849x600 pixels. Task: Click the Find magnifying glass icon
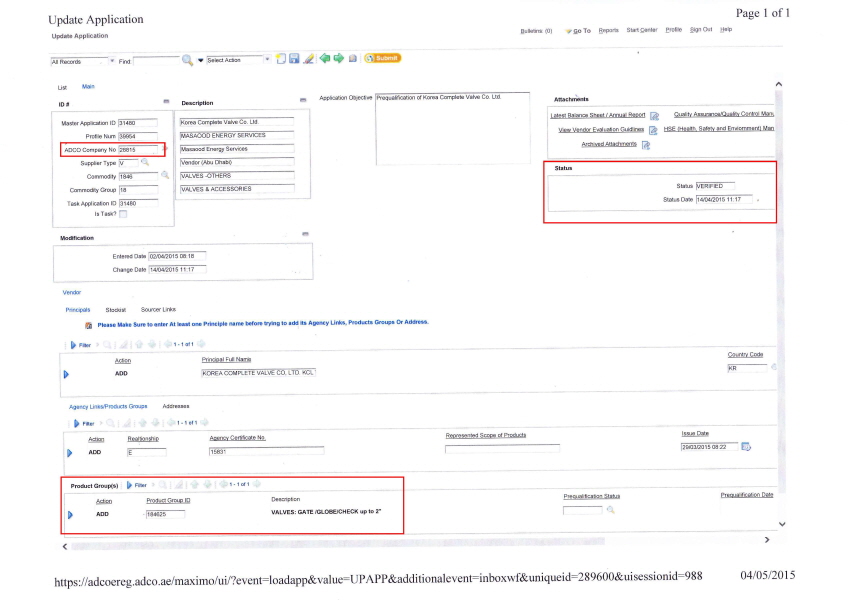coord(187,60)
